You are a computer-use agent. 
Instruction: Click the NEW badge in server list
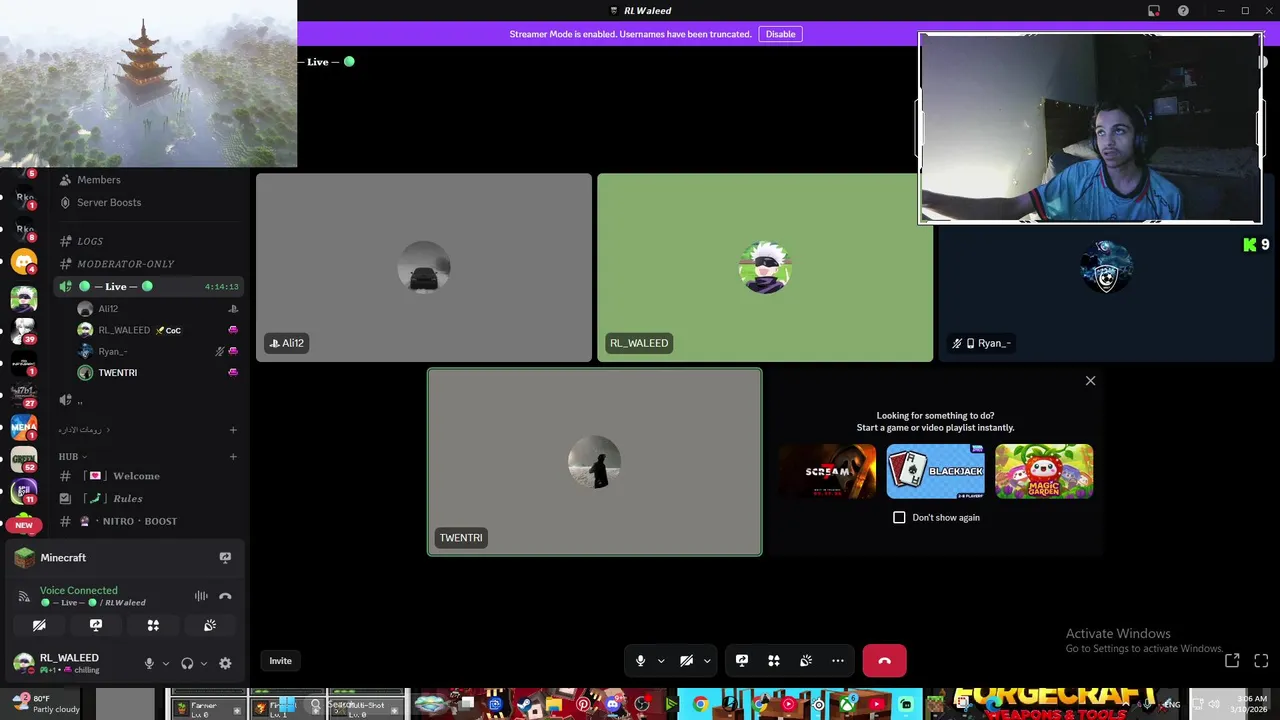click(24, 525)
